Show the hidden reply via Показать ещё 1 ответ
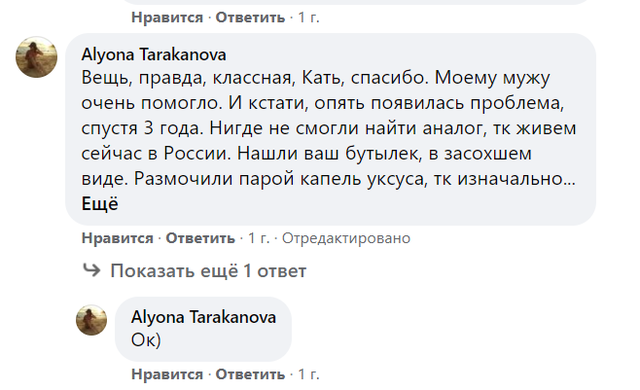640x390 pixels. (208, 271)
